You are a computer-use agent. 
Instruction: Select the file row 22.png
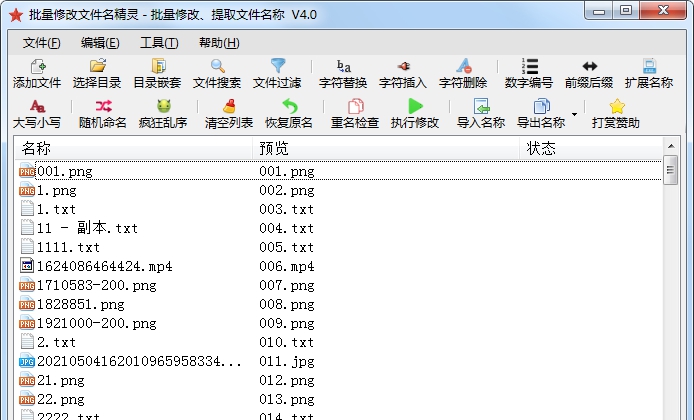coord(340,400)
